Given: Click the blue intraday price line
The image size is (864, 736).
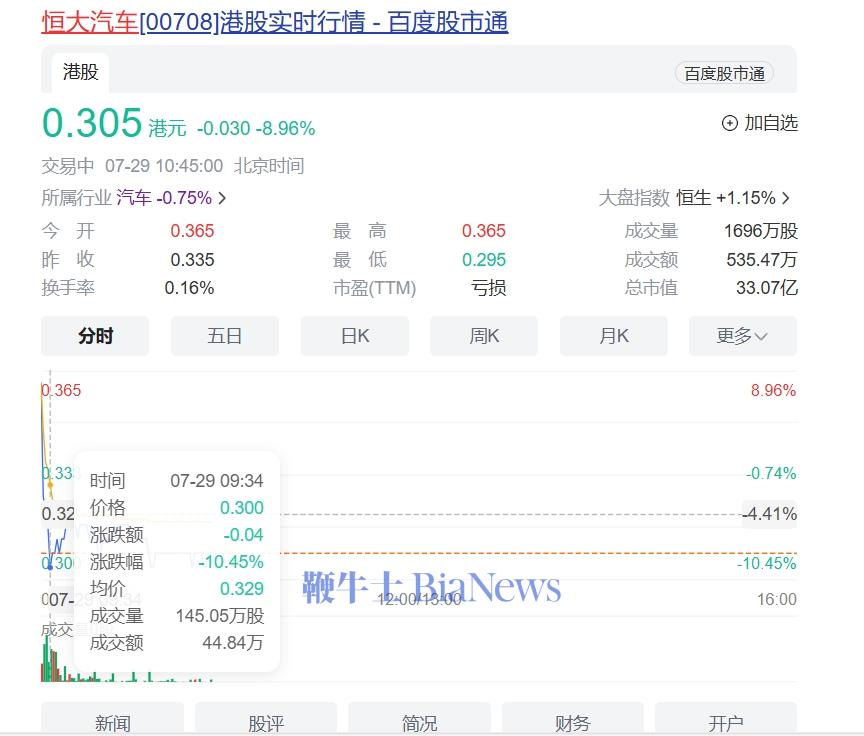Looking at the screenshot, I should pos(57,543).
